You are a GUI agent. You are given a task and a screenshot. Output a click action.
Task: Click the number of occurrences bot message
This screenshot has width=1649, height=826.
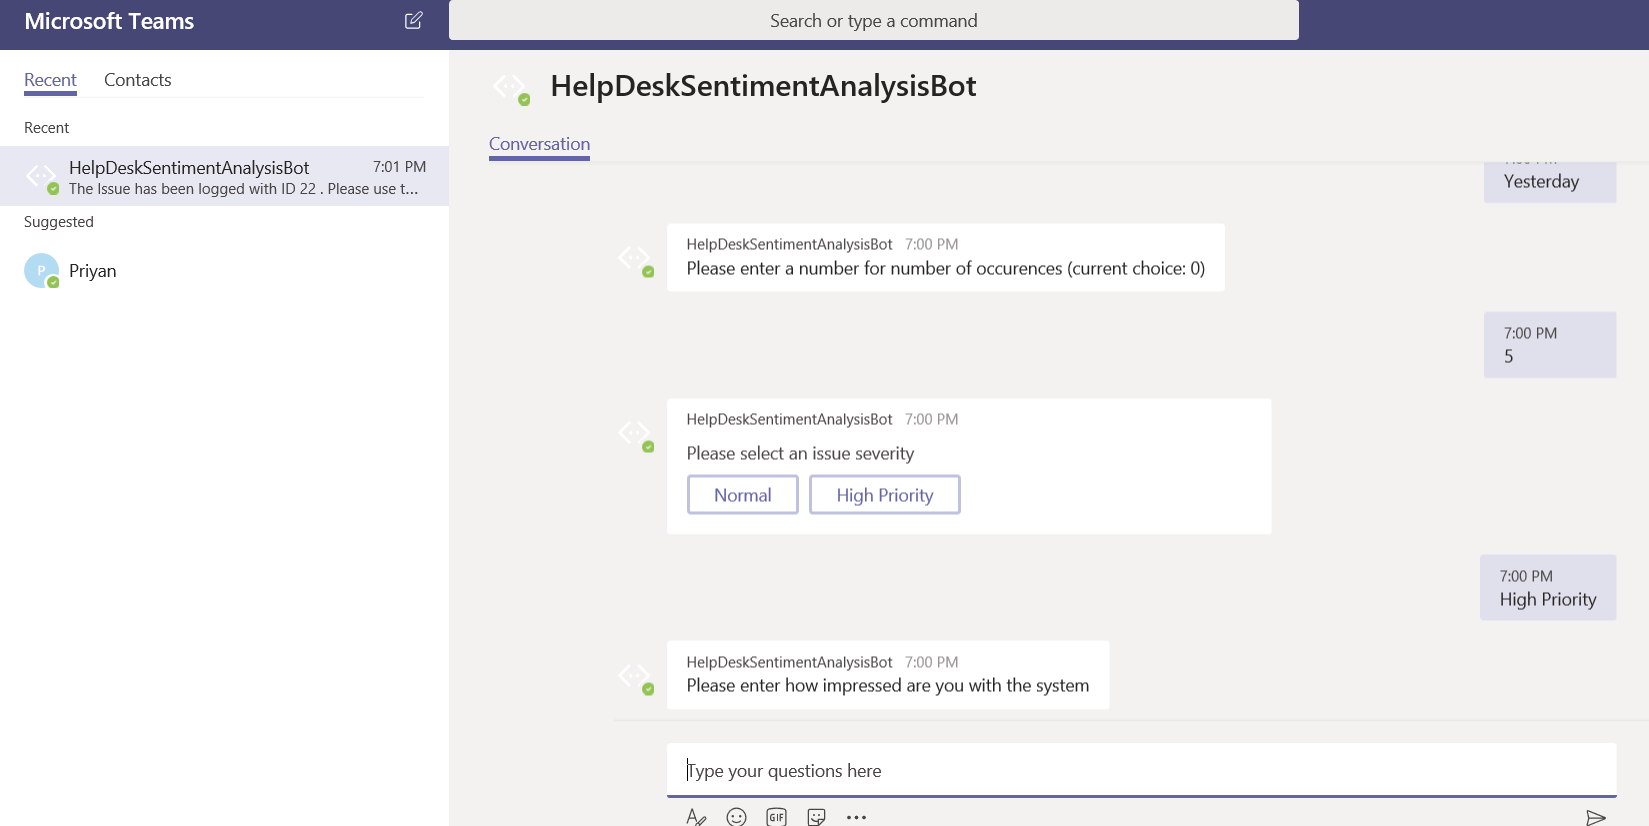pos(946,258)
